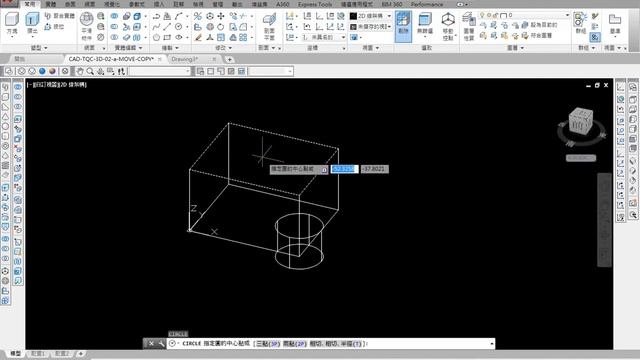Viewport: 640px width, 360px height.
Task: Switch to the Drawing3* file tab
Action: (x=184, y=59)
